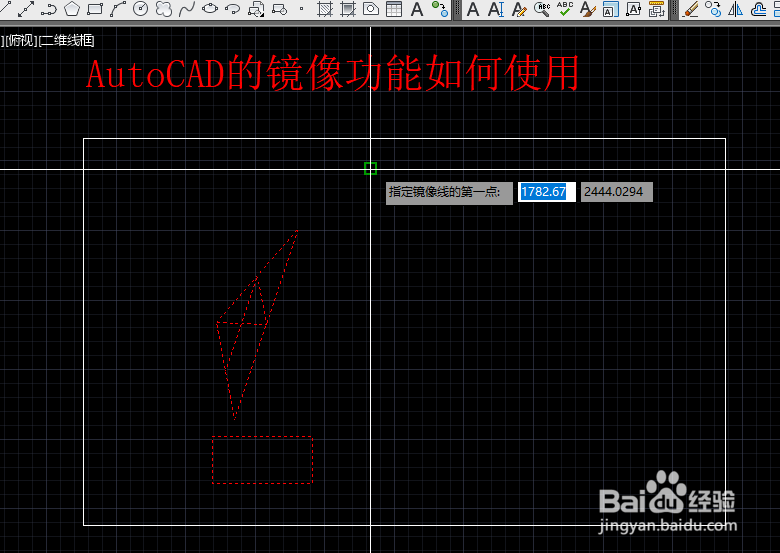Screen dimensions: 780x553
Task: Run the Spell Check tool
Action: click(x=565, y=9)
